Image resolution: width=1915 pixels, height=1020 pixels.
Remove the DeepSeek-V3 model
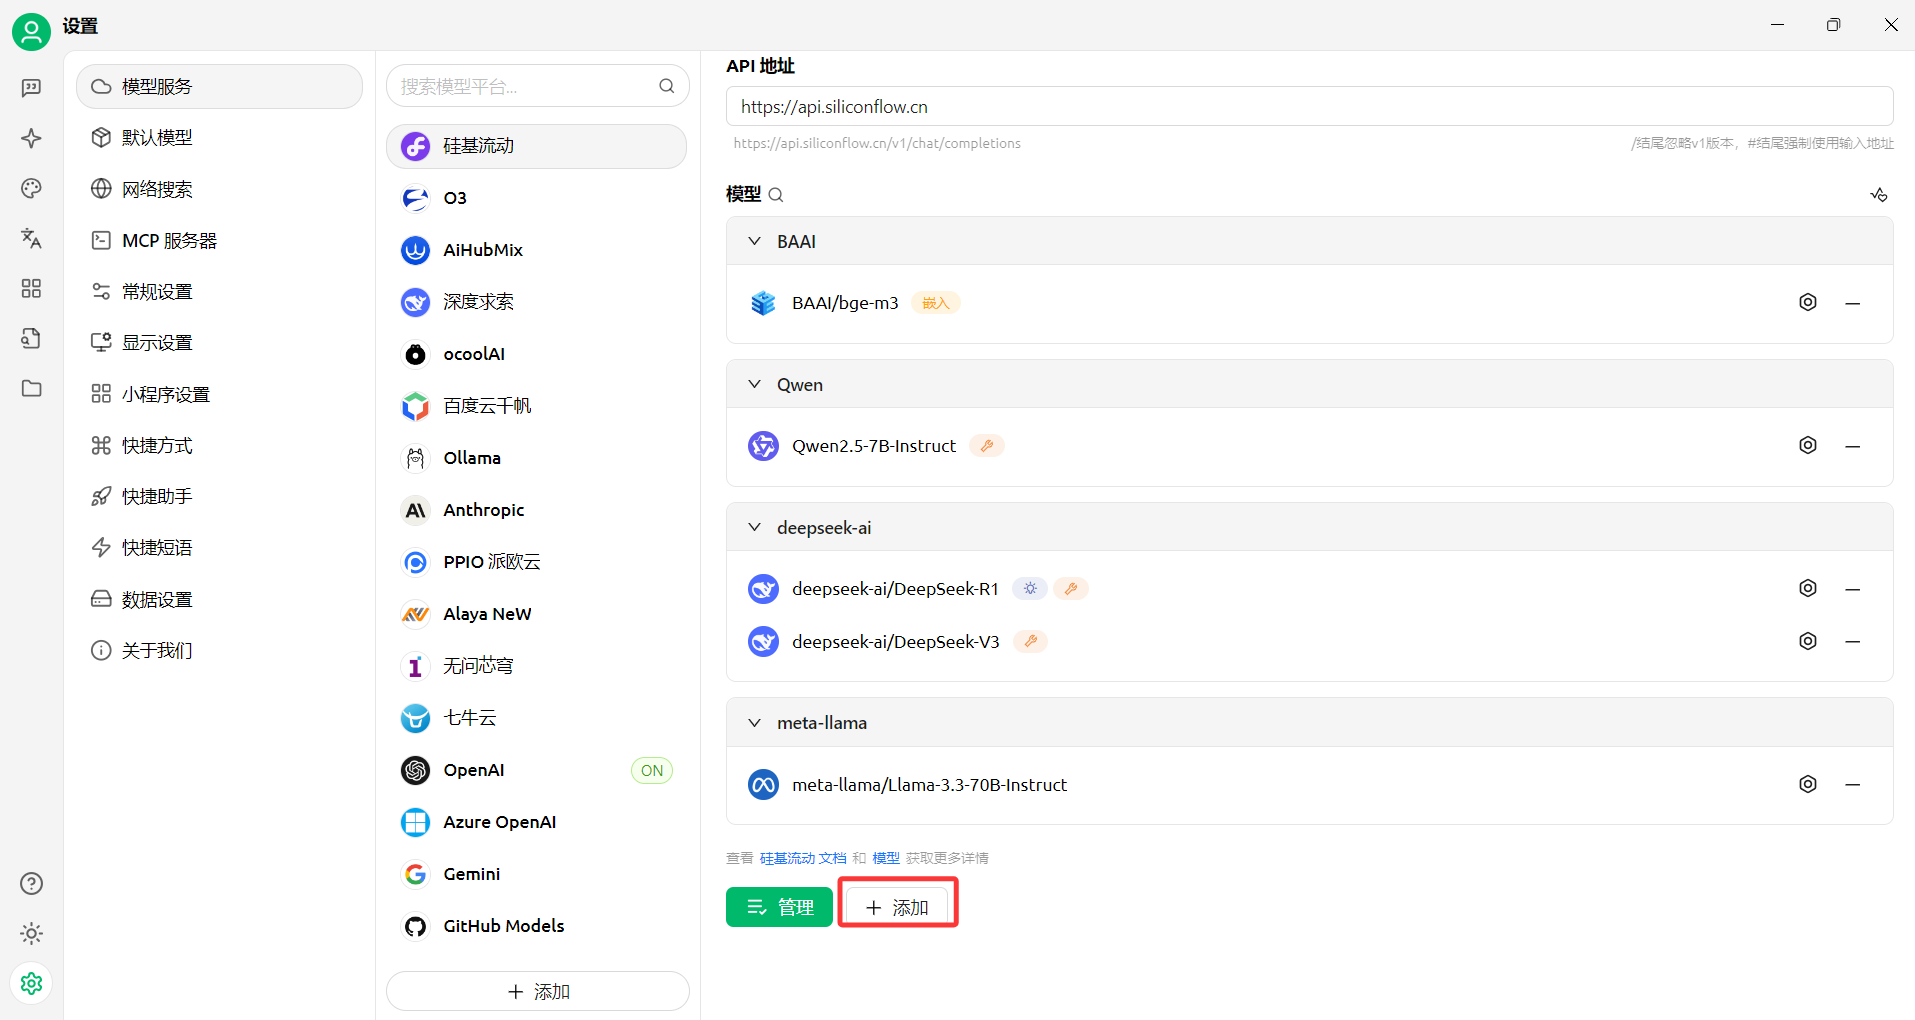tap(1852, 642)
